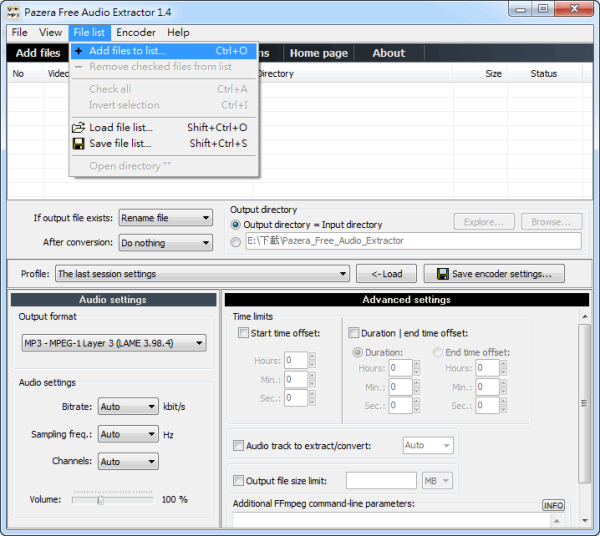Open the Channels dropdown

[128, 461]
